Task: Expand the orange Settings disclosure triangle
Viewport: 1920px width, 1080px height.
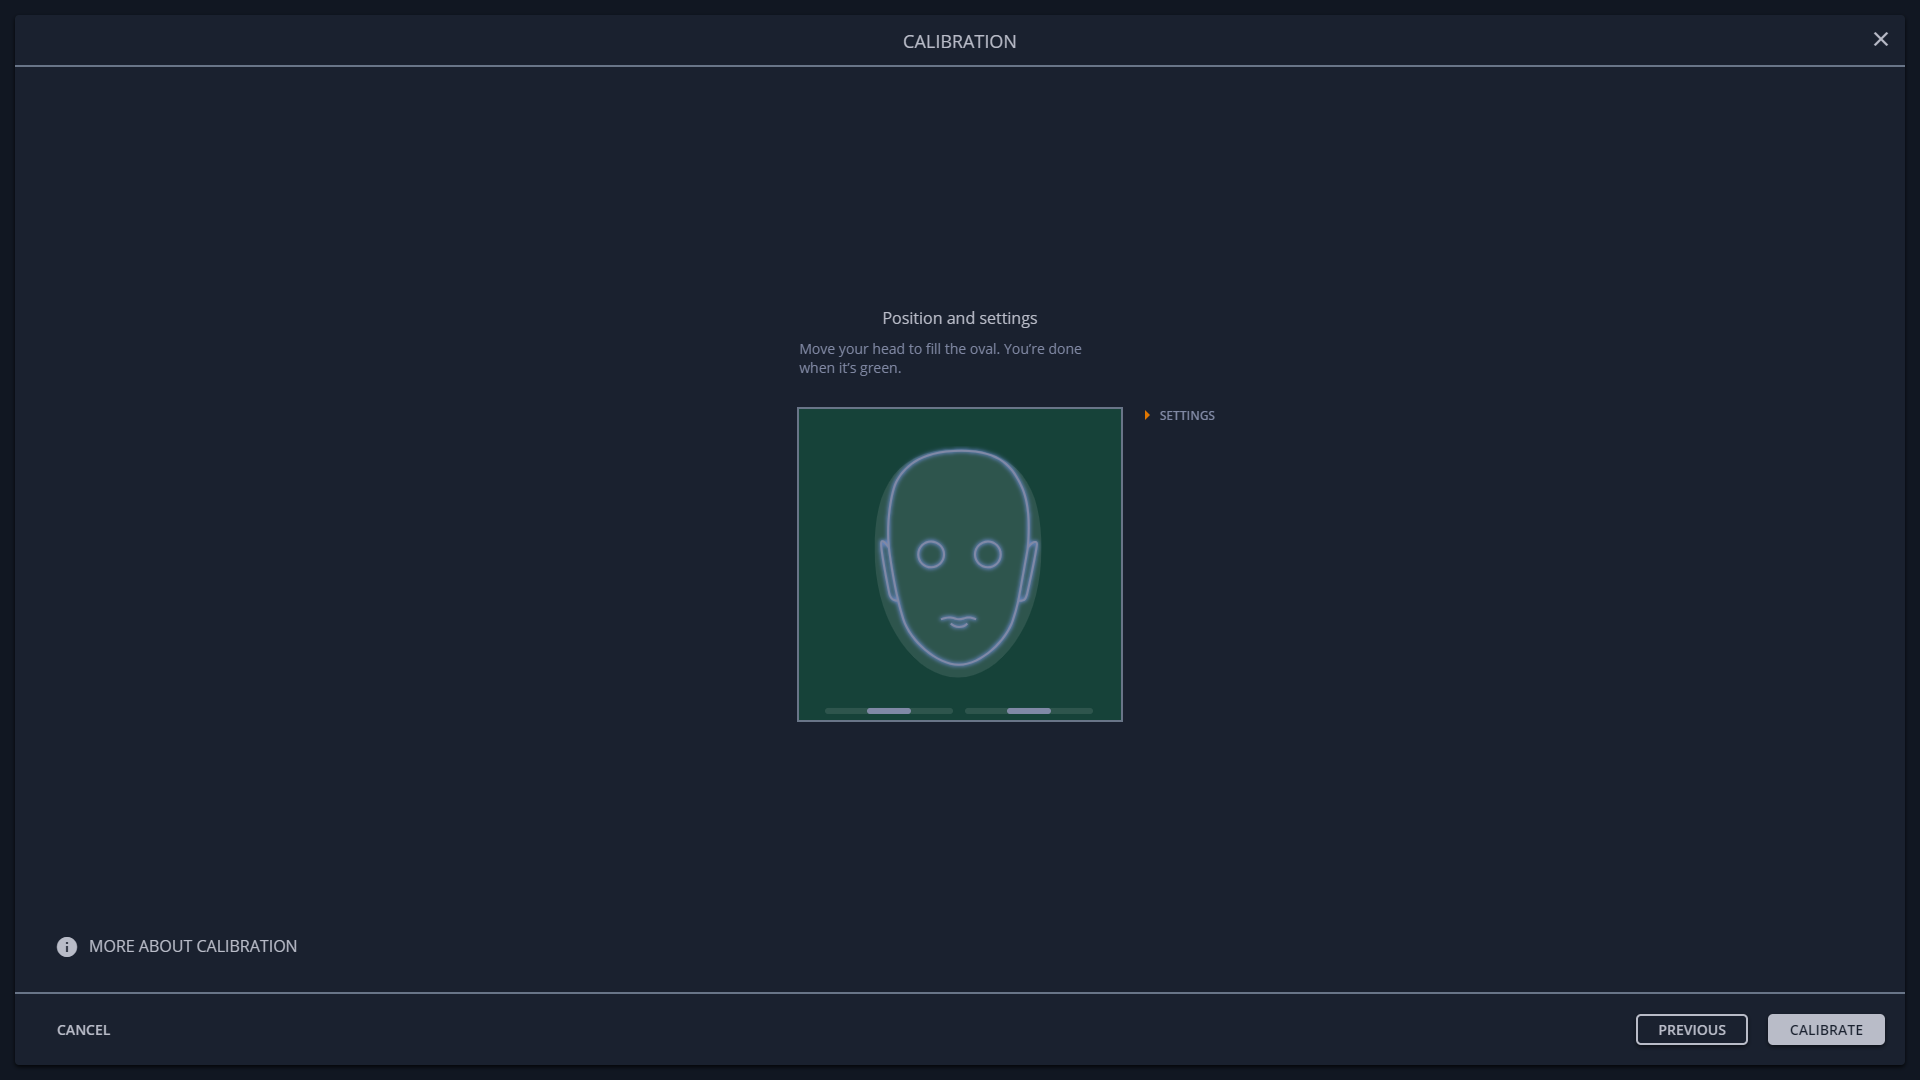Action: point(1147,415)
